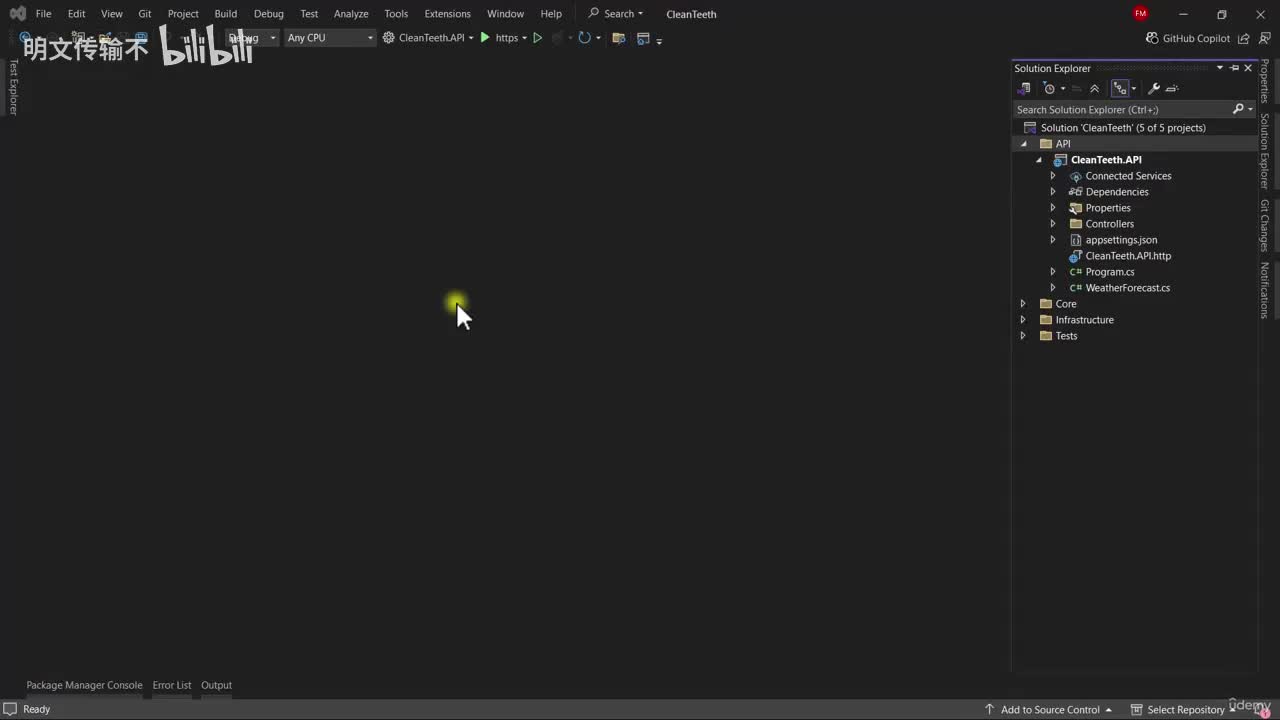The height and width of the screenshot is (720, 1280).
Task: Open the Git menu
Action: (145, 14)
